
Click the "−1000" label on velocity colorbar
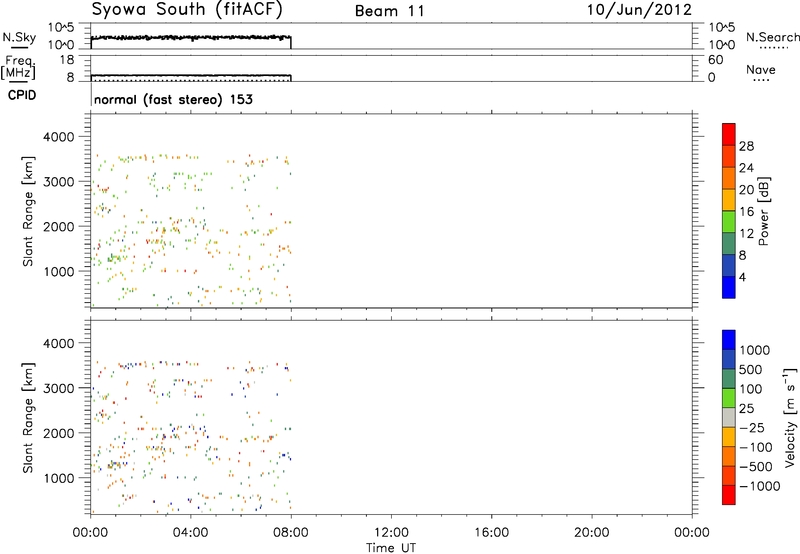759,486
